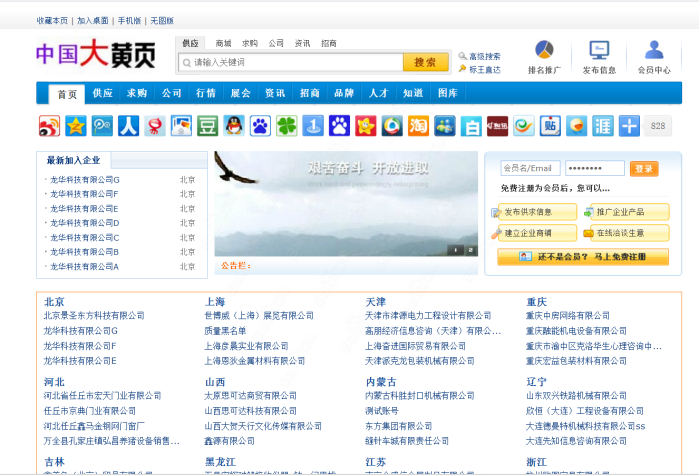The image size is (699, 475).
Task: Click the 建立企业商铺 button
Action: click(534, 233)
